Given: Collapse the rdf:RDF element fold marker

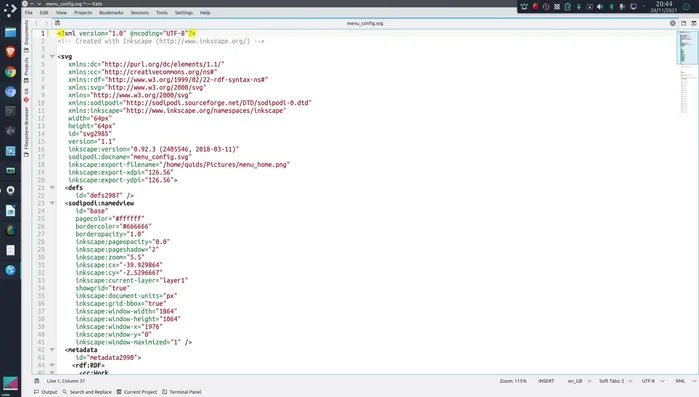Looking at the screenshot, I should pos(52,365).
